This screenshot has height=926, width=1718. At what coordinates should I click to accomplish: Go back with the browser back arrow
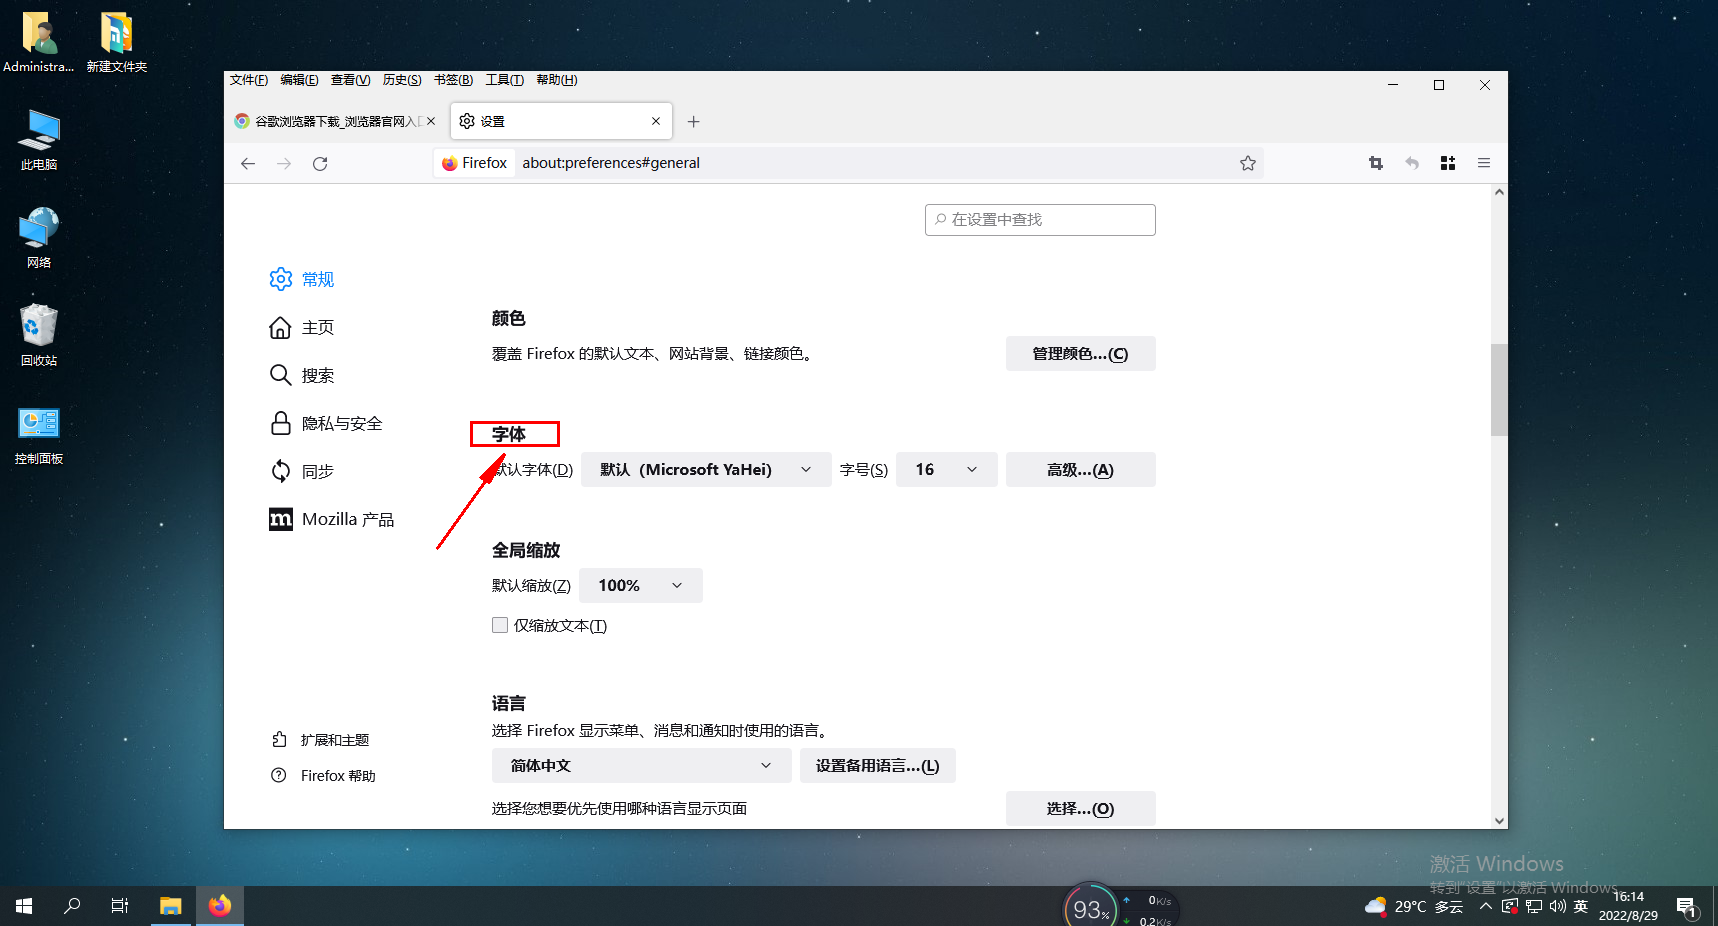[x=248, y=163]
